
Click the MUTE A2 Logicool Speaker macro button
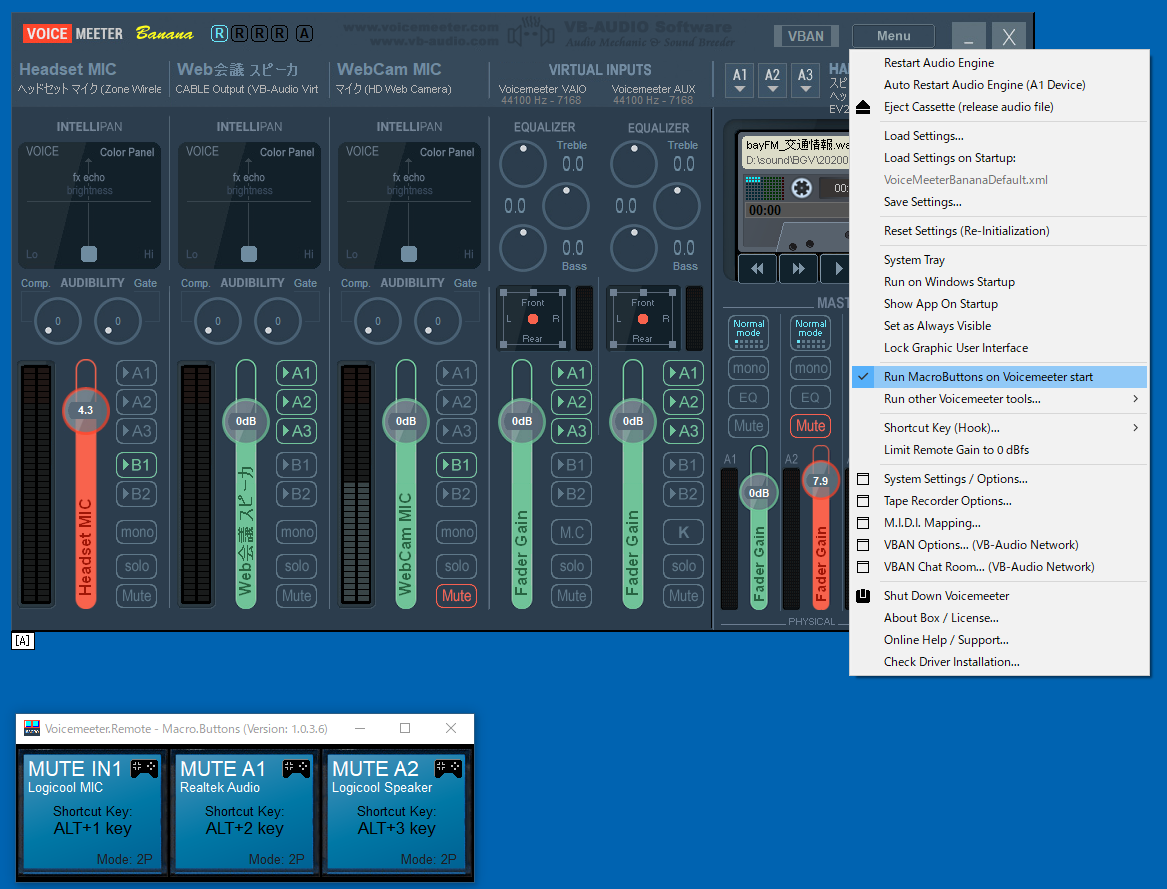(x=397, y=810)
